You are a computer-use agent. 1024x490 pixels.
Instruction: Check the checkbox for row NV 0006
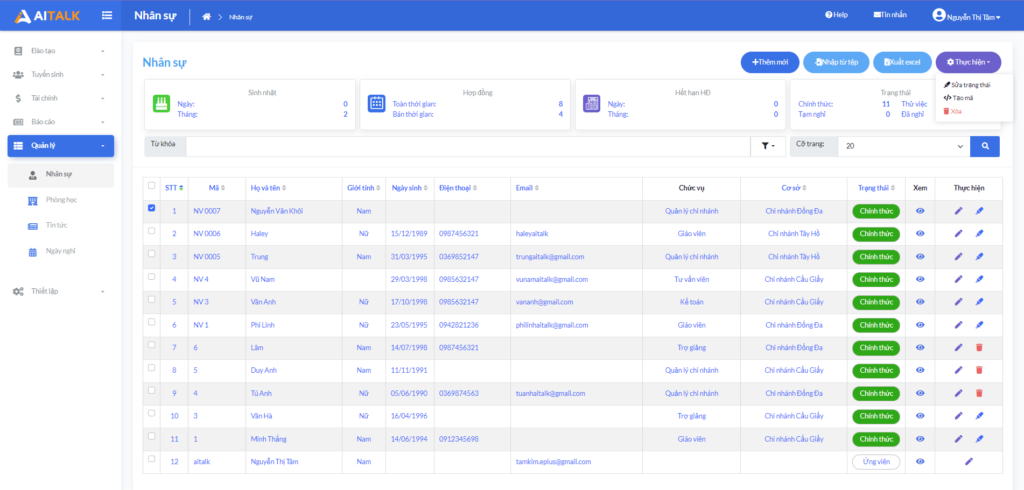click(151, 232)
